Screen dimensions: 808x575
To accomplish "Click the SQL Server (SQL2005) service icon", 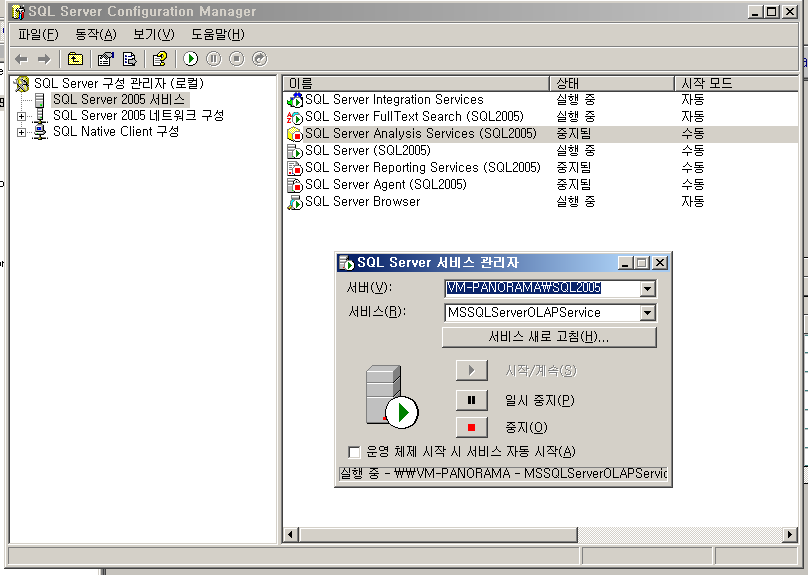I will coord(295,151).
